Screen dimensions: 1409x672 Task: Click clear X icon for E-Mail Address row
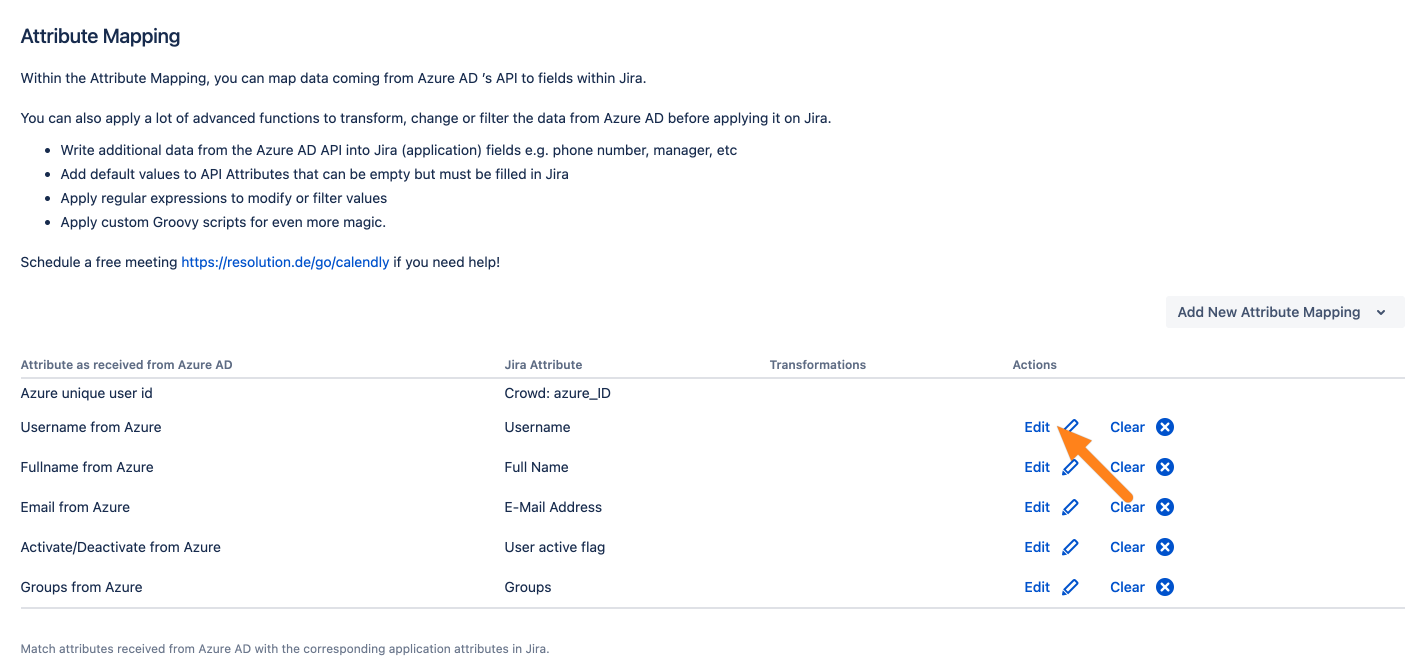tap(1165, 507)
